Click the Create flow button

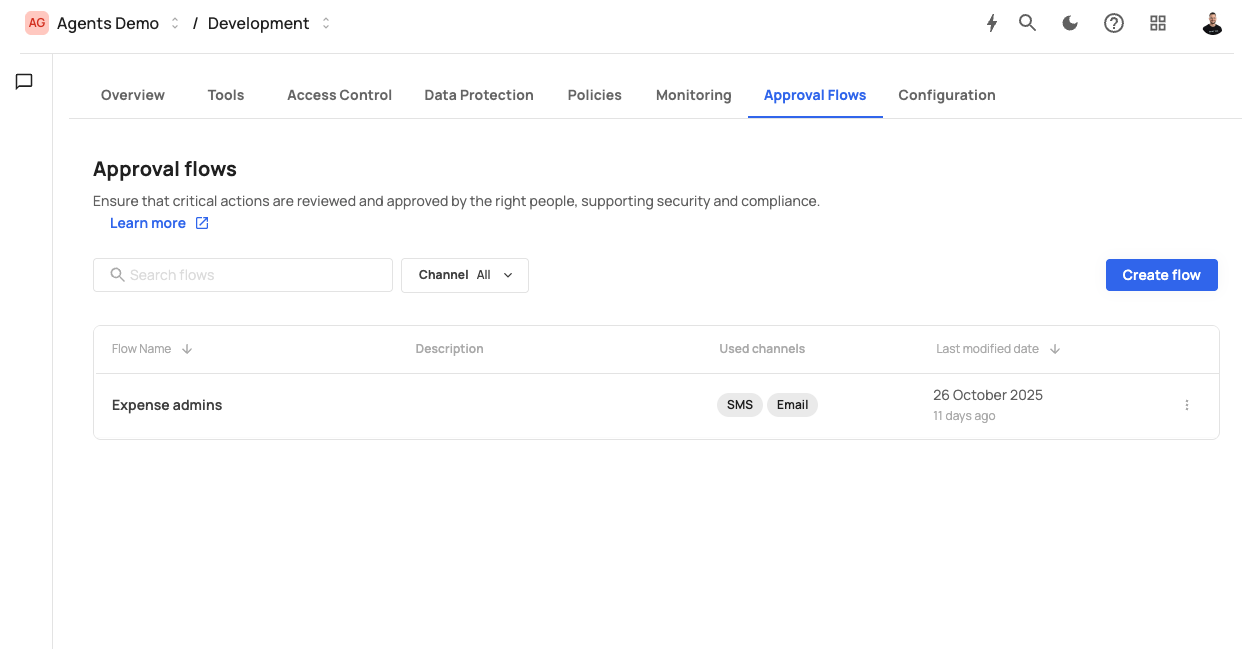1161,275
